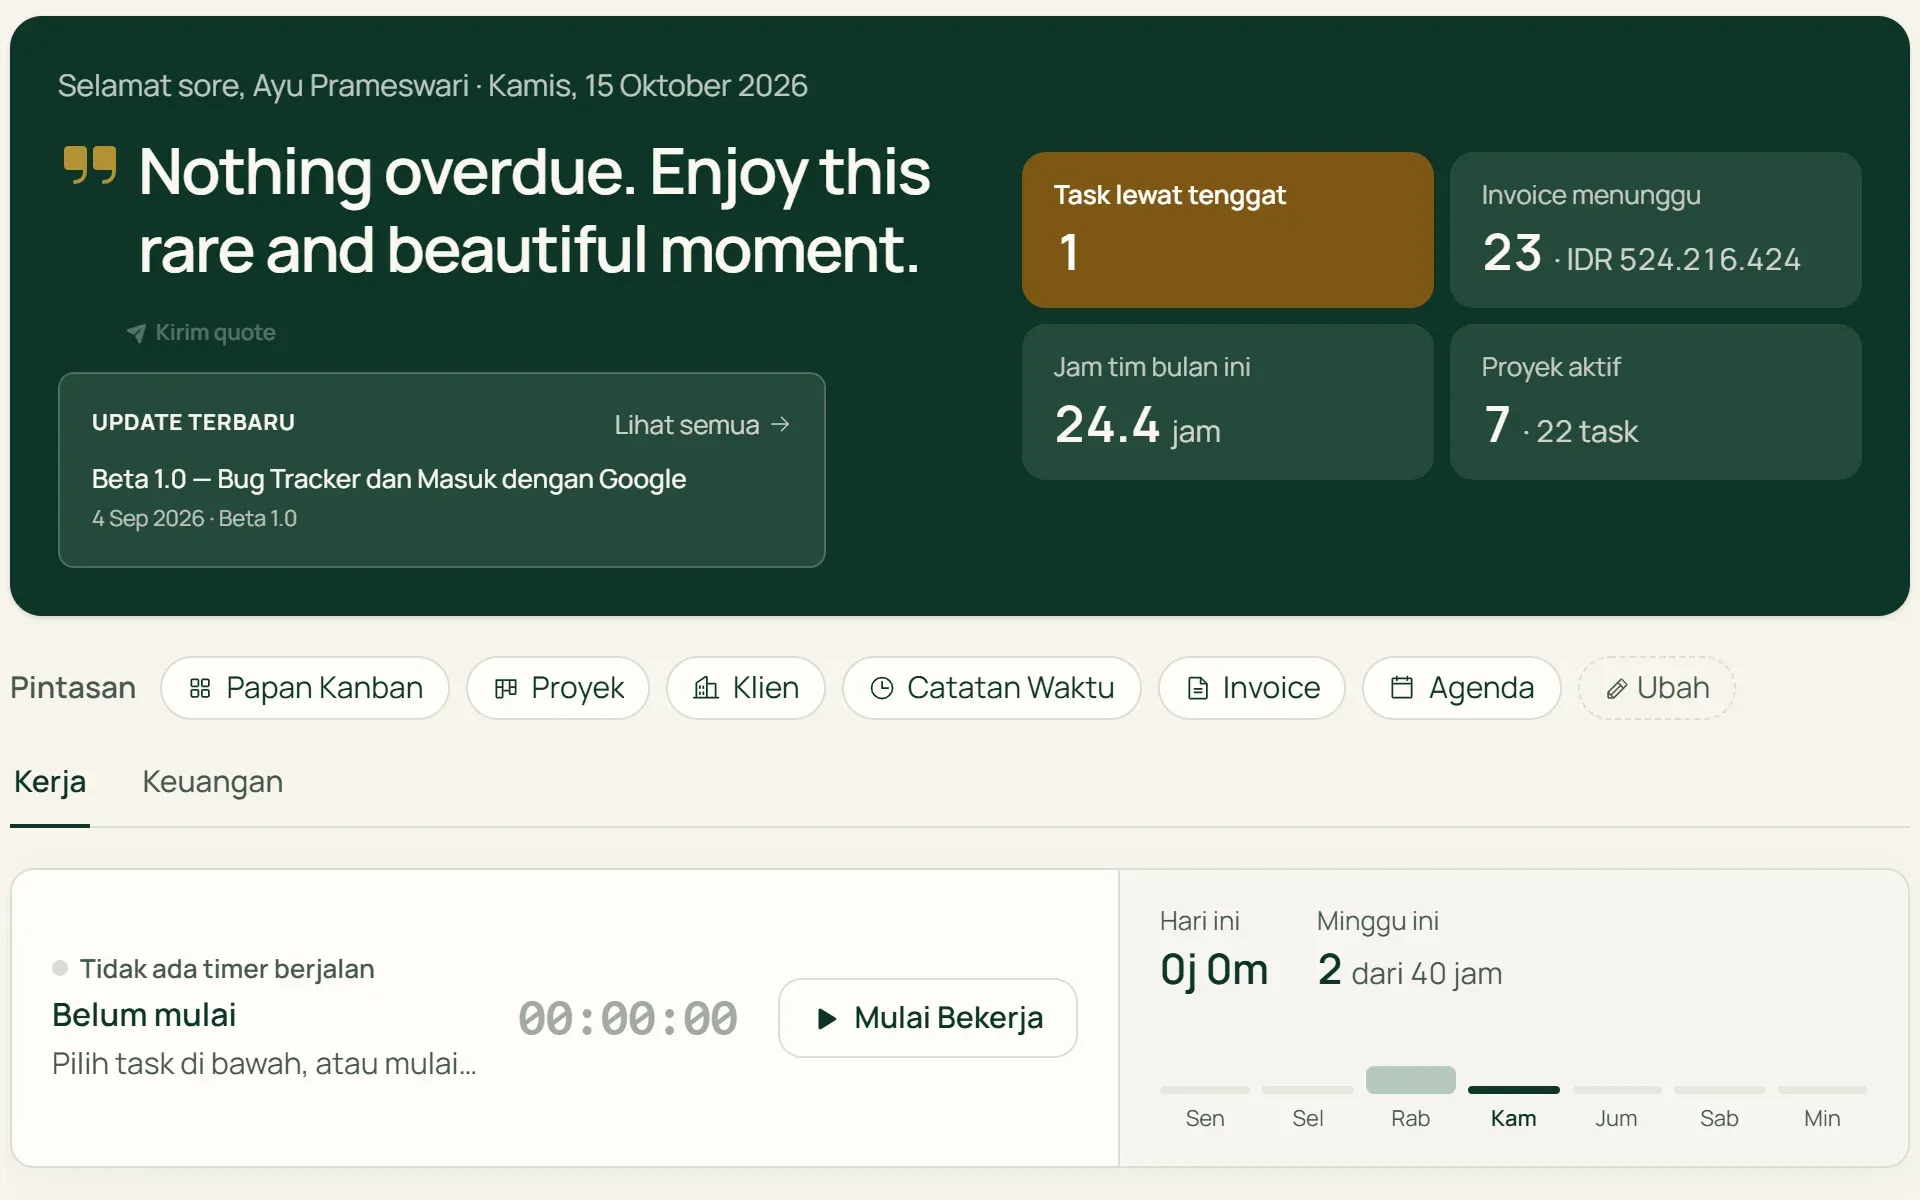Open the Invoice menunggu card
This screenshot has height=1200, width=1920.
[1655, 230]
